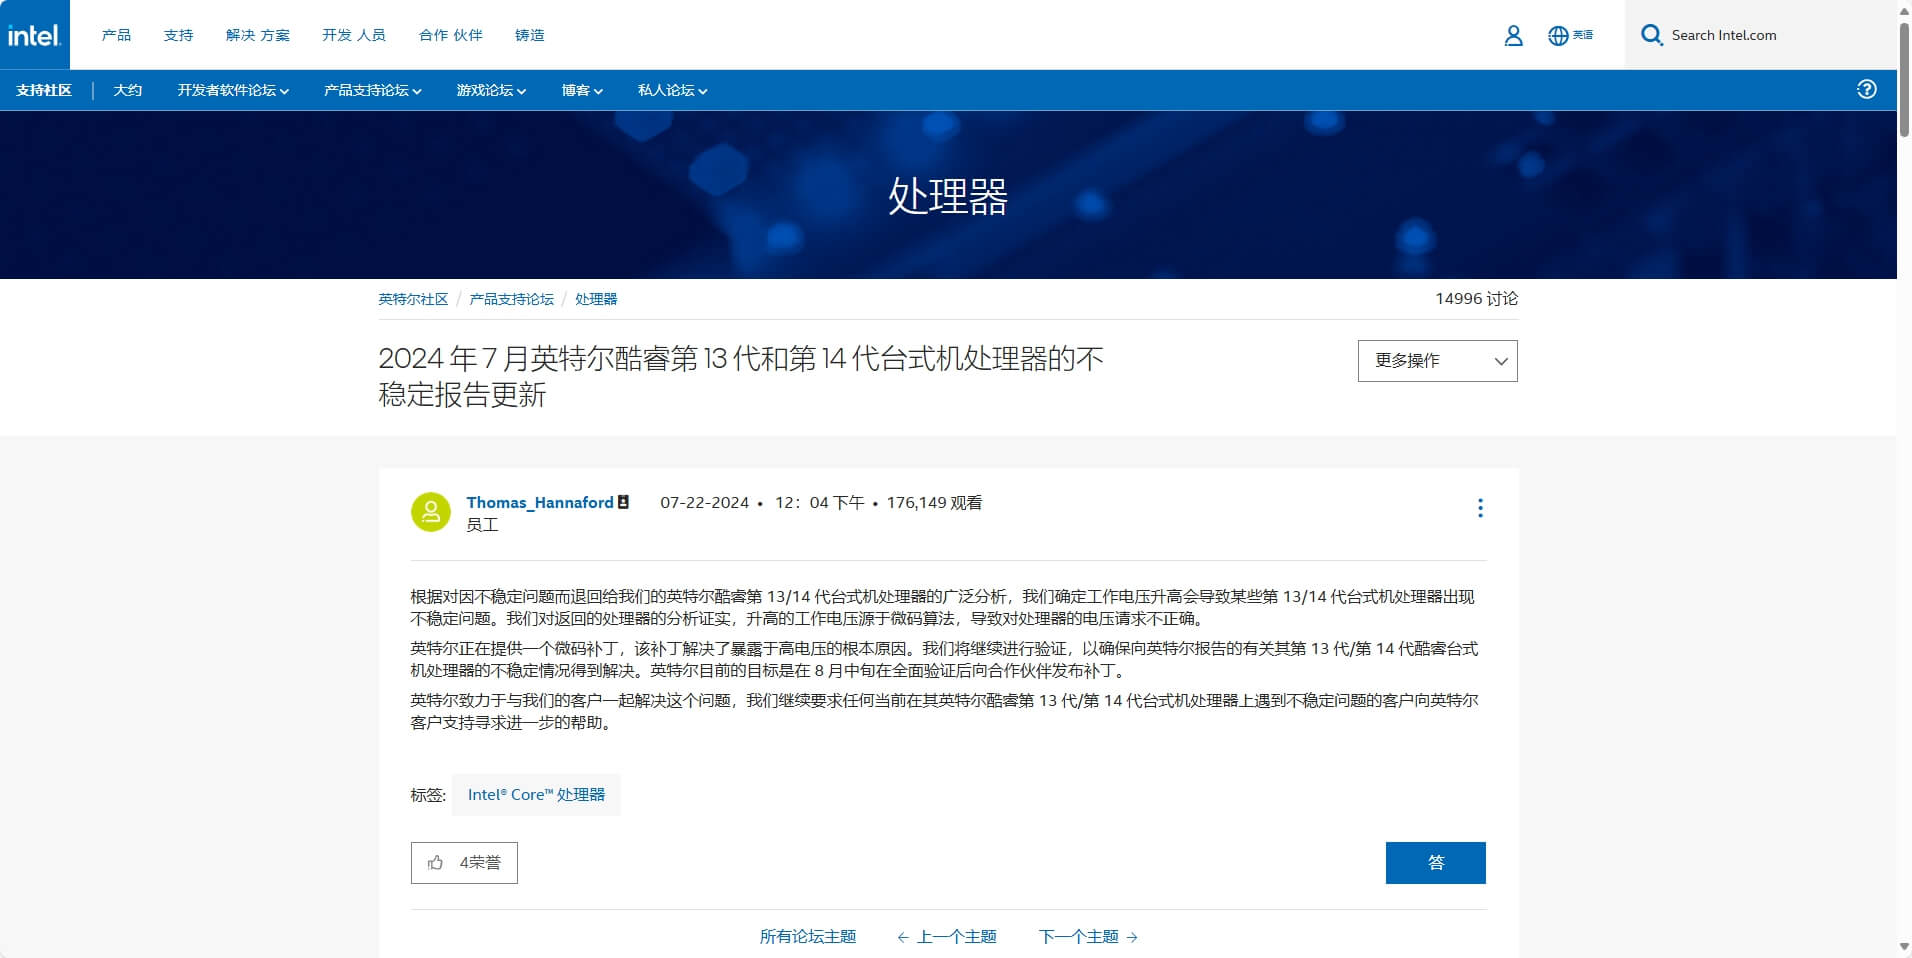Open the help question mark icon
This screenshot has width=1912, height=958.
coord(1866,90)
